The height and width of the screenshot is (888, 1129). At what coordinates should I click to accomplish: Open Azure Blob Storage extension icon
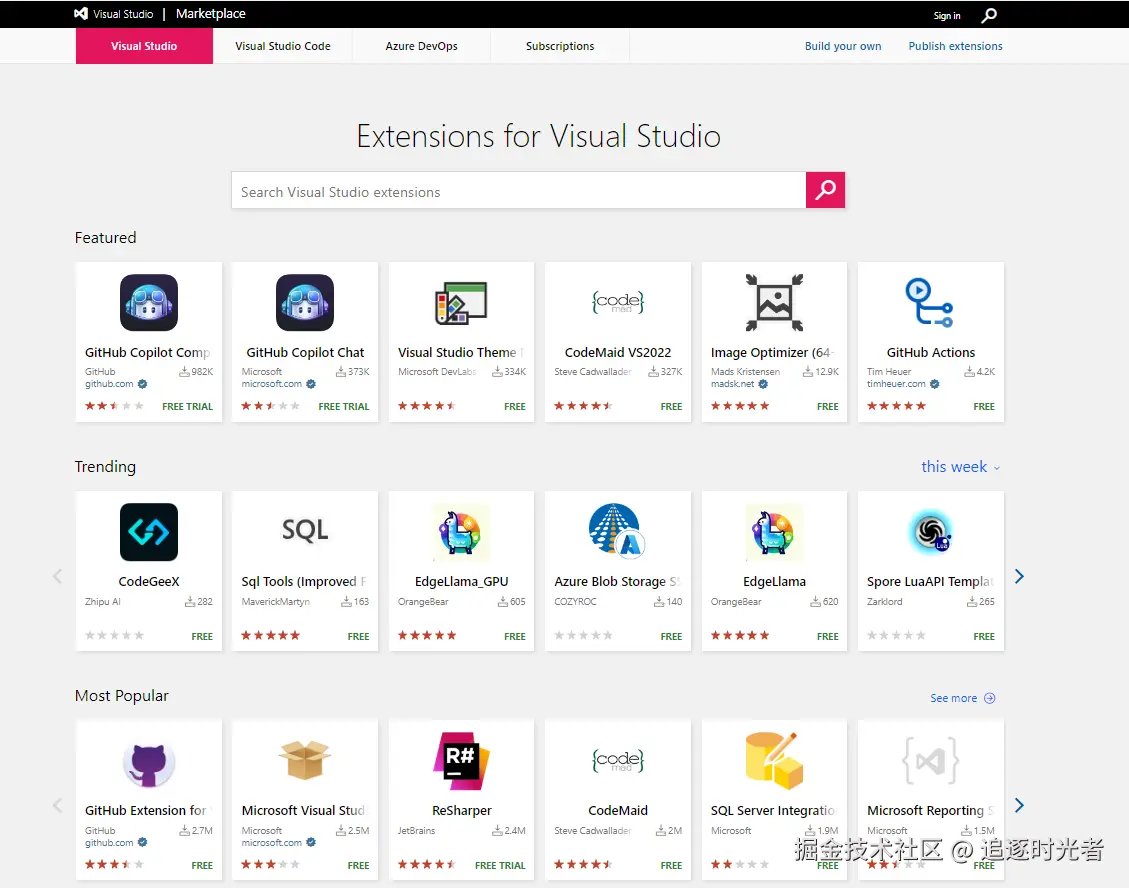616,531
